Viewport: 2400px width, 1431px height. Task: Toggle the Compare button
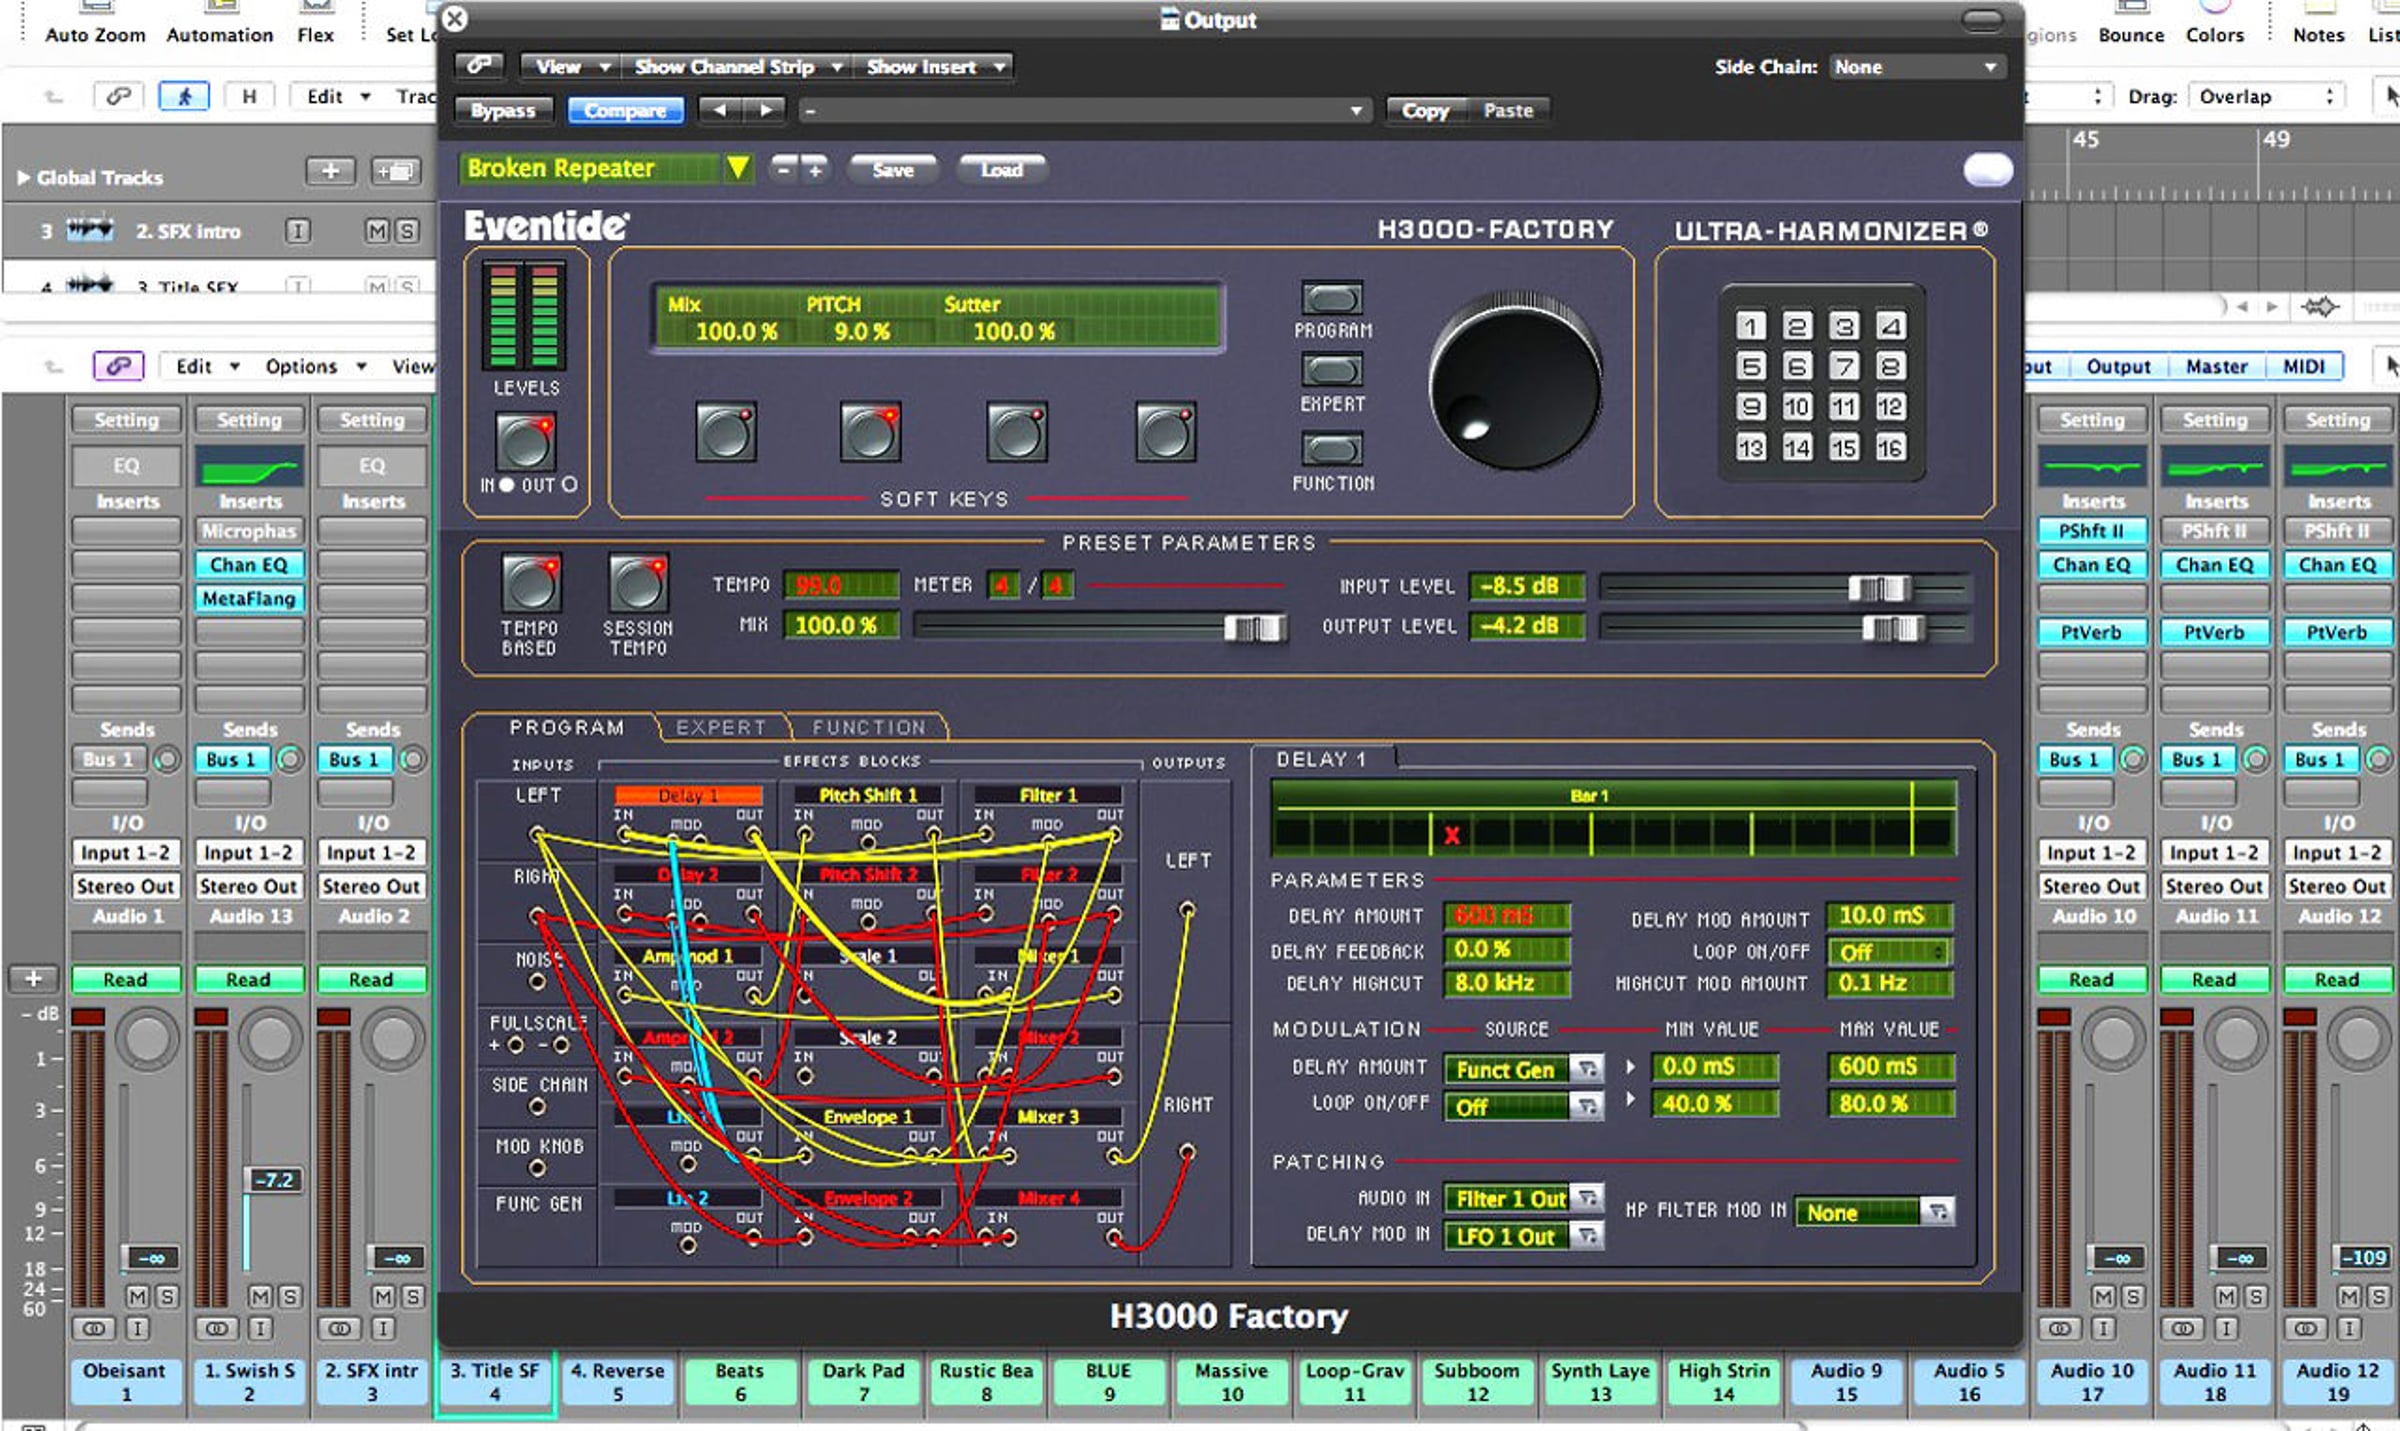[626, 110]
